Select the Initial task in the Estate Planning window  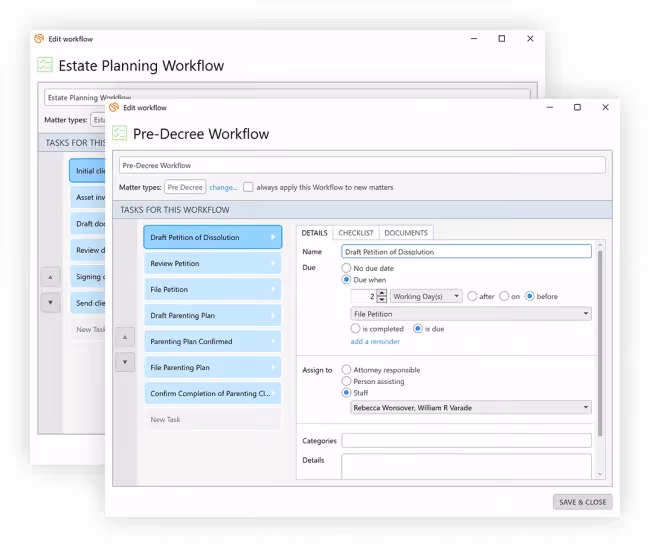pyautogui.click(x=87, y=171)
